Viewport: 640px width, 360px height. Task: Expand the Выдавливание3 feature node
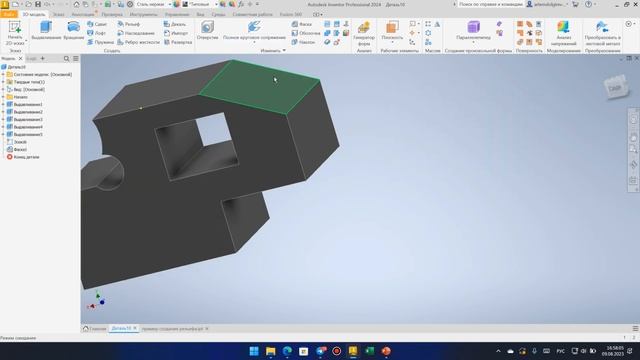coord(3,120)
